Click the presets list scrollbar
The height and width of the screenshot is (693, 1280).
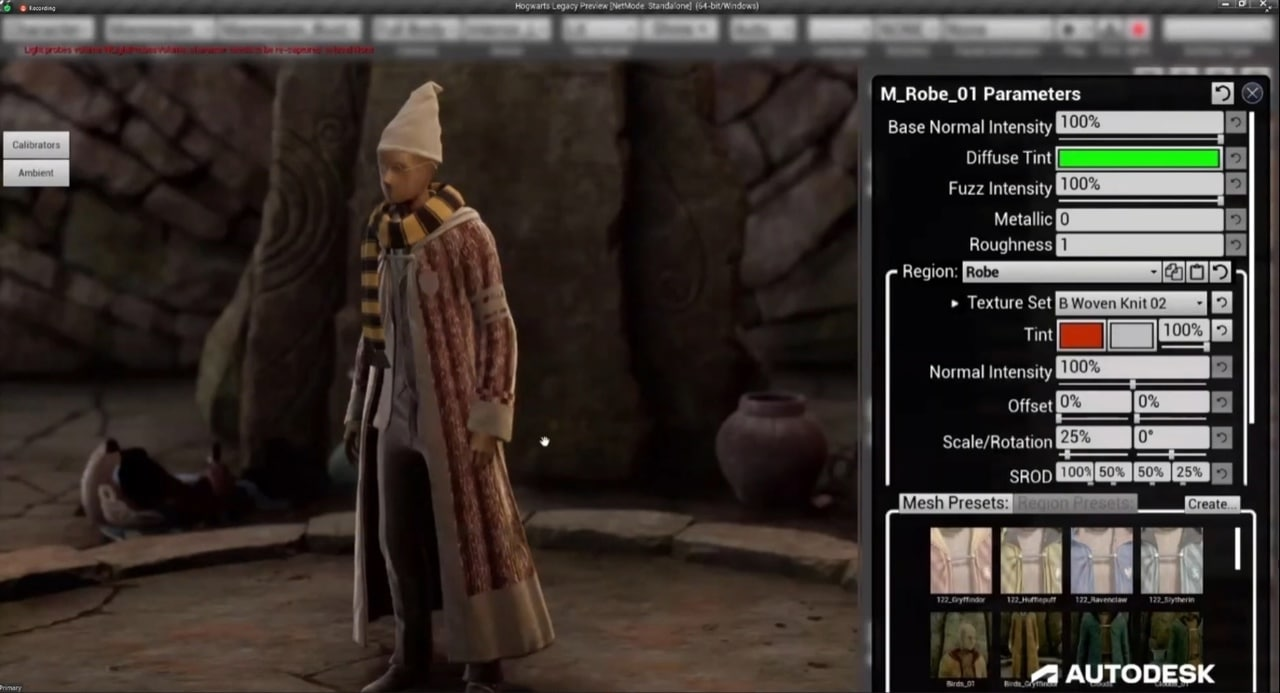tap(1238, 548)
